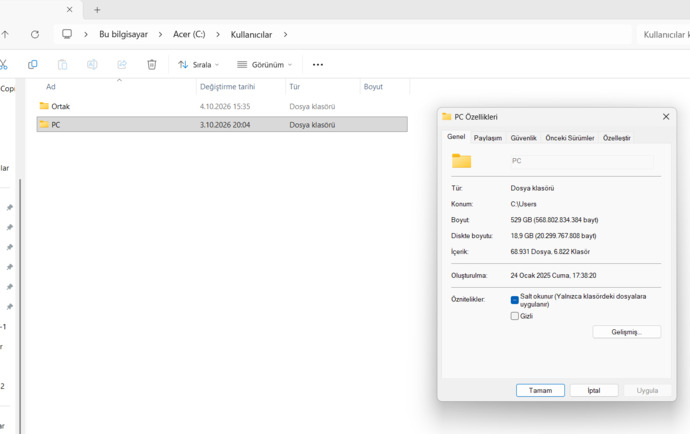Open the Özelleştir tab
The width and height of the screenshot is (690, 434).
click(617, 138)
